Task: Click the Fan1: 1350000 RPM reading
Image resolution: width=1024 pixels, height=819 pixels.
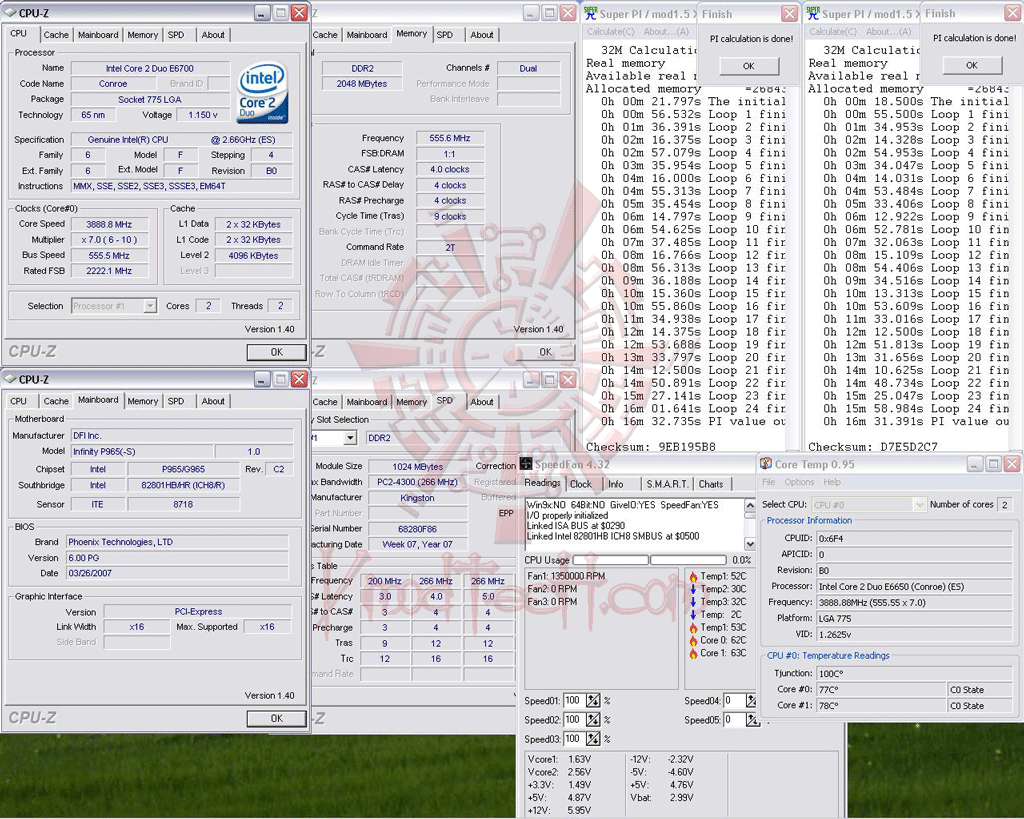Action: point(566,576)
